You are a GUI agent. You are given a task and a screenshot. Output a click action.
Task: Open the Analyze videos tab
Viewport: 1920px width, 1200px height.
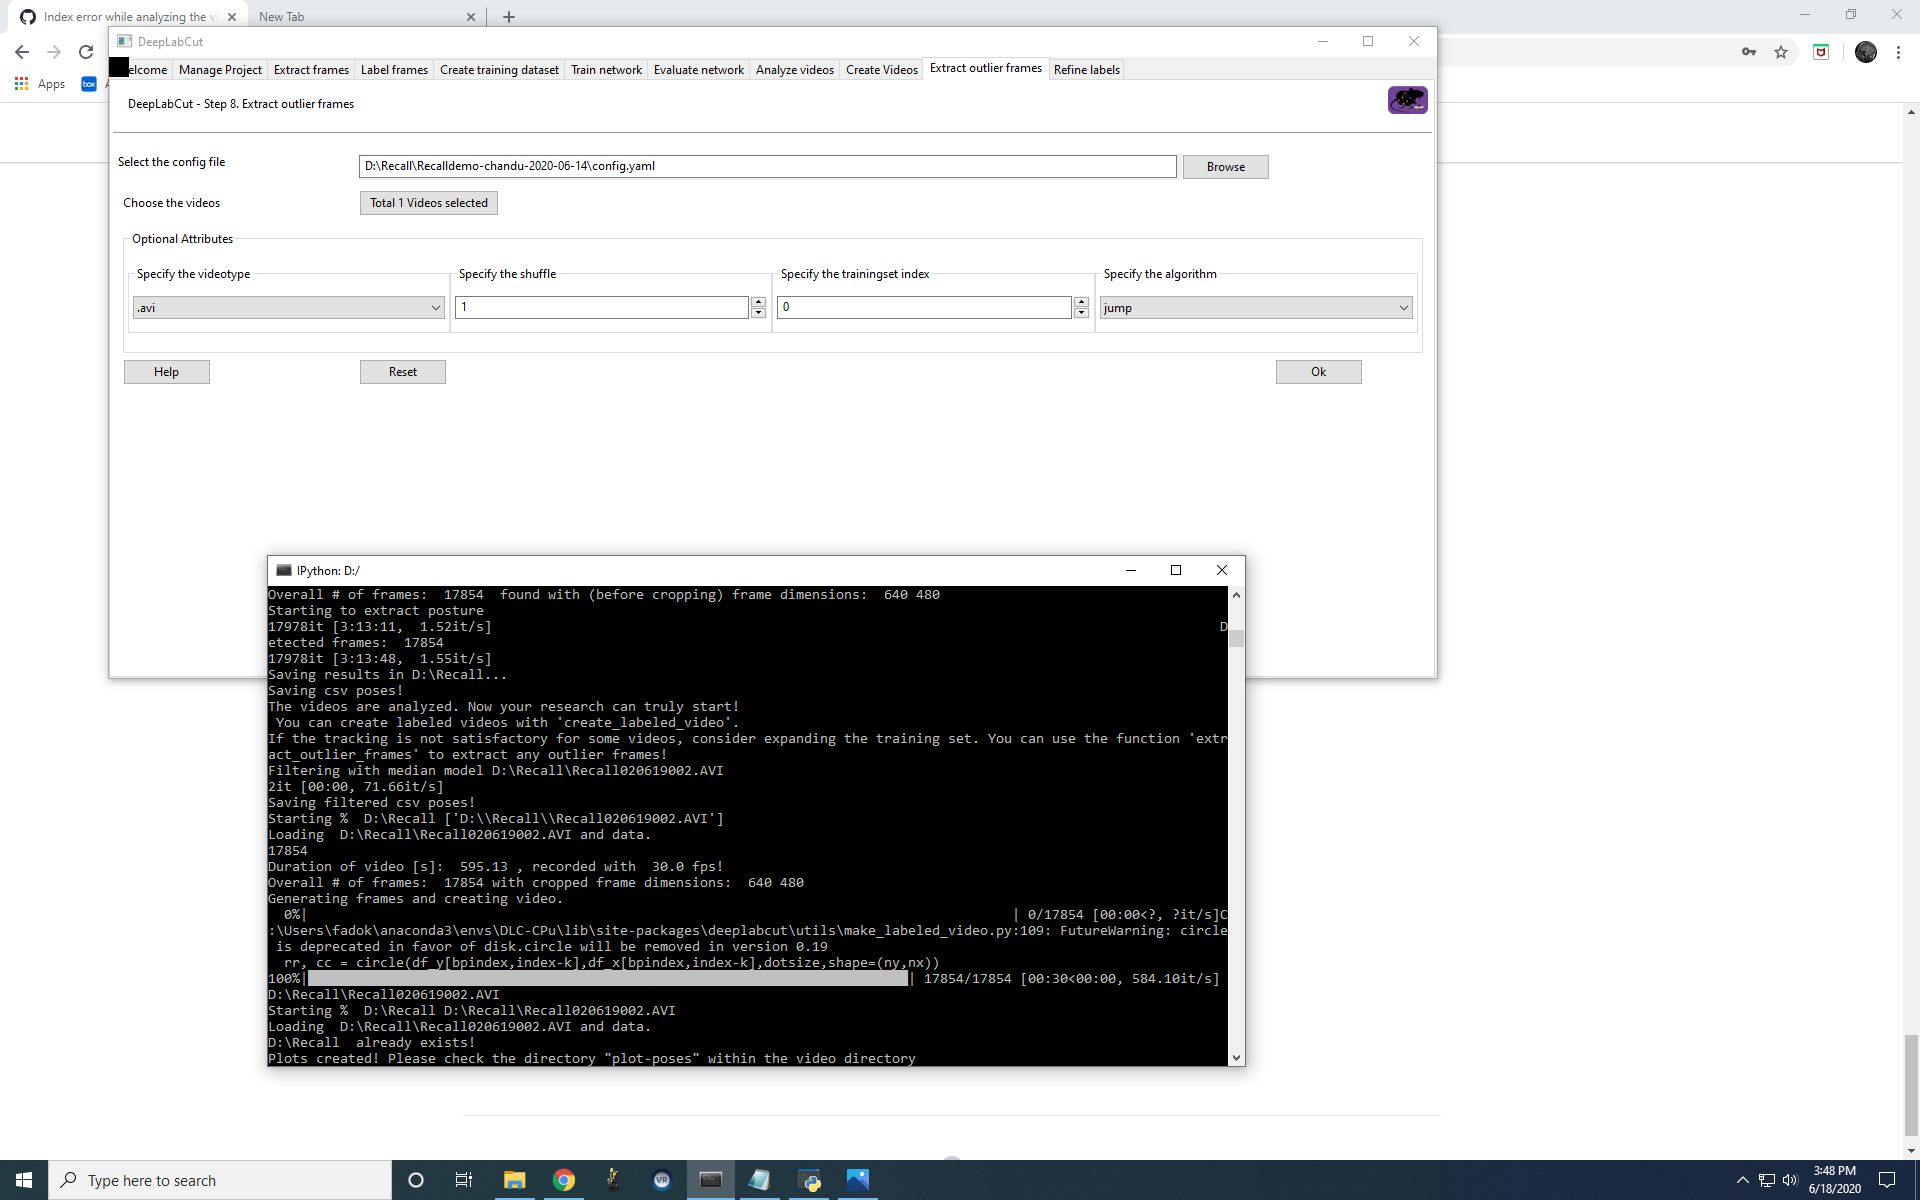(794, 69)
